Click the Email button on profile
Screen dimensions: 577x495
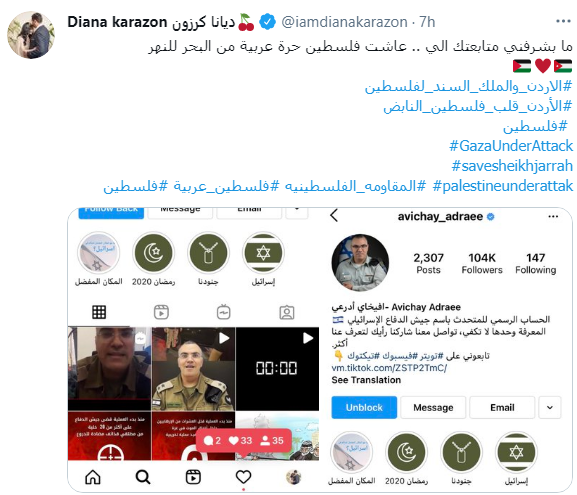pos(502,407)
